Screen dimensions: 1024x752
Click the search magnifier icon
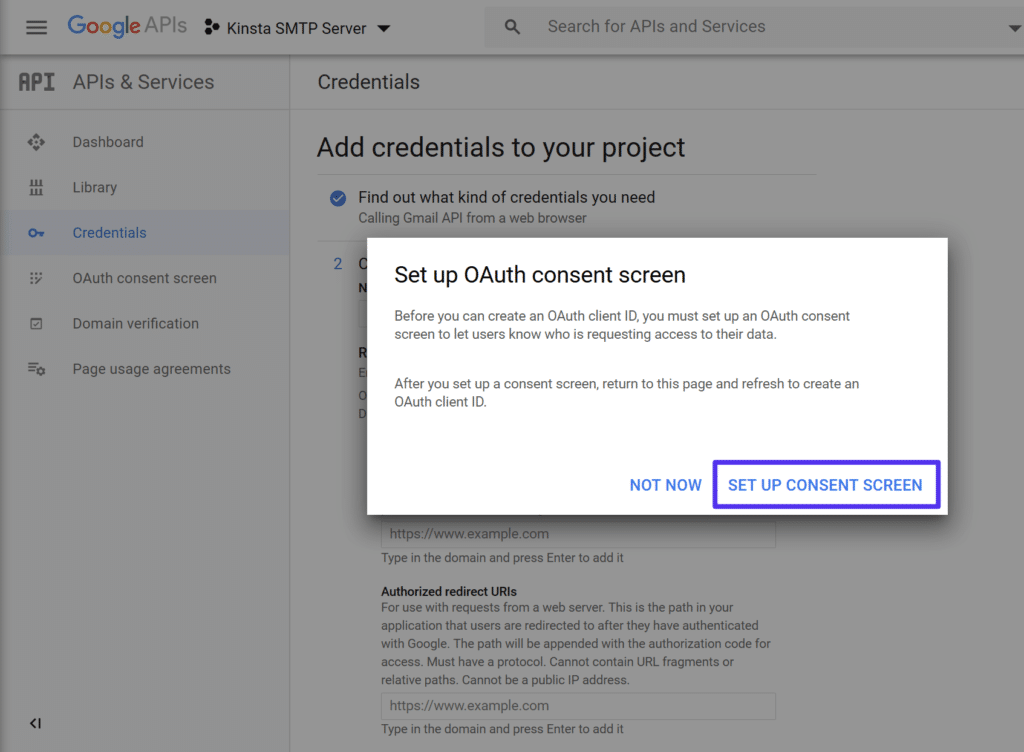[512, 27]
